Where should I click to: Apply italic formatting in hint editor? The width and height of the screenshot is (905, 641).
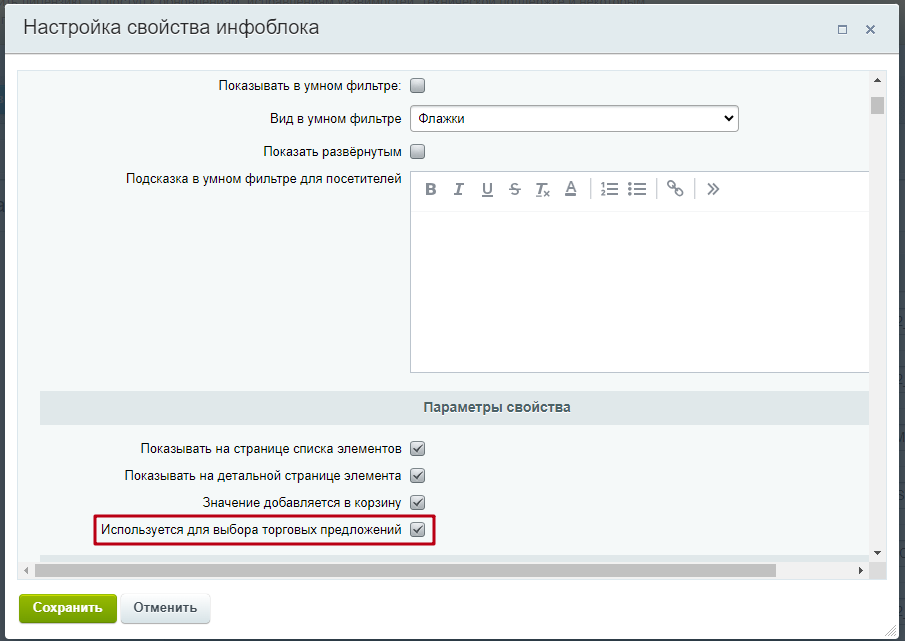point(459,189)
